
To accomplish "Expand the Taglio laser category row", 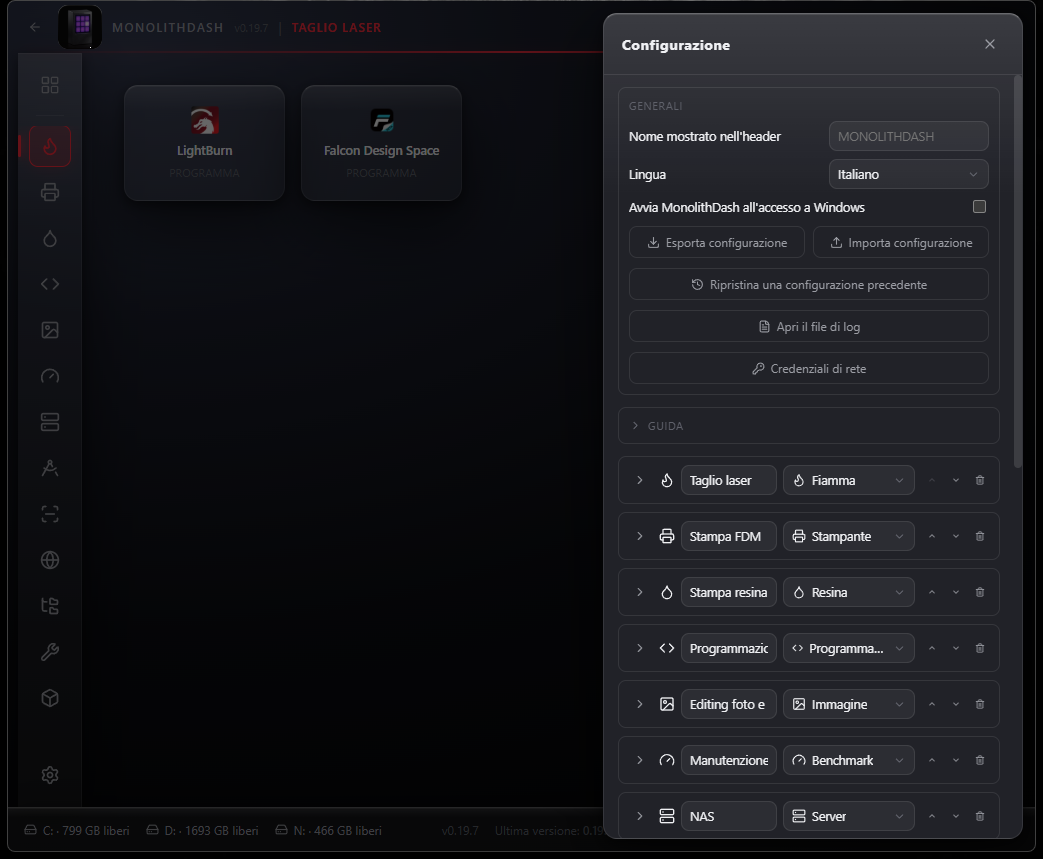I will [x=639, y=480].
